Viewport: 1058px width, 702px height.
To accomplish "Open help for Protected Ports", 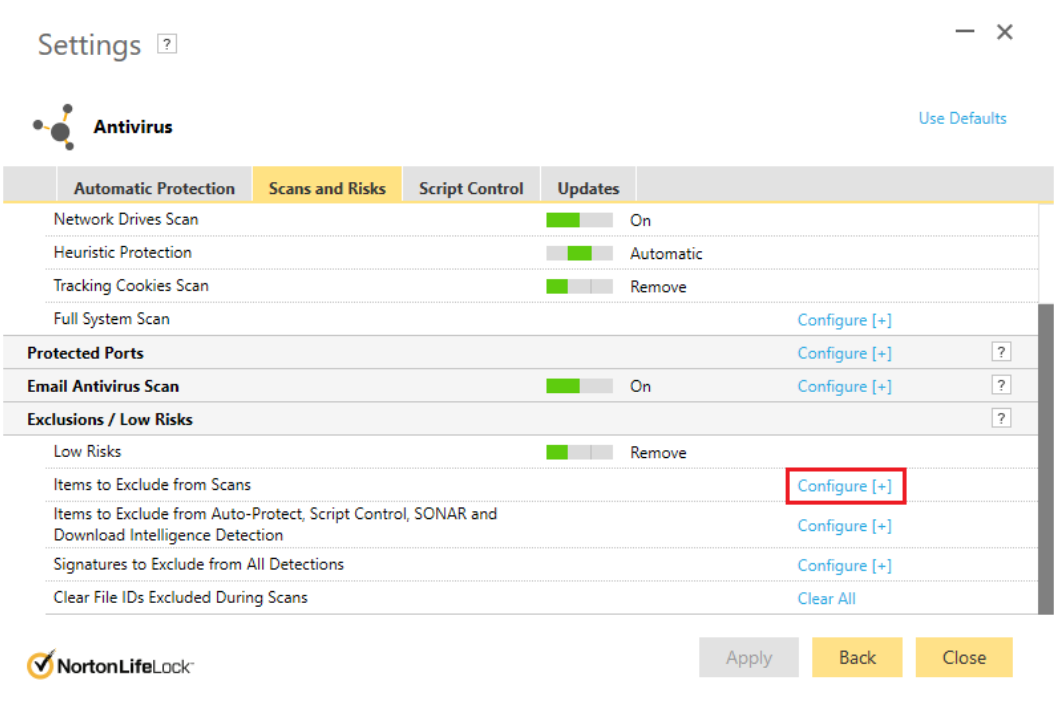I will 1001,352.
